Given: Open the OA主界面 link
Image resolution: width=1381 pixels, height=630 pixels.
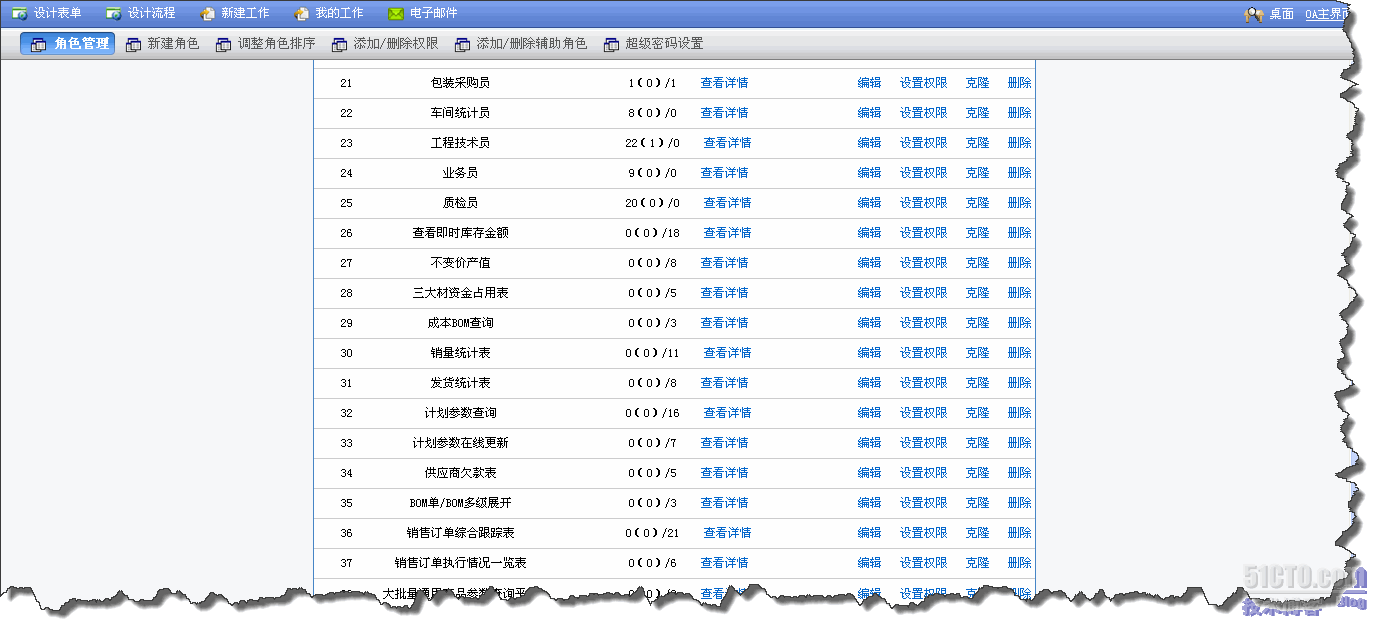Looking at the screenshot, I should coord(1328,14).
